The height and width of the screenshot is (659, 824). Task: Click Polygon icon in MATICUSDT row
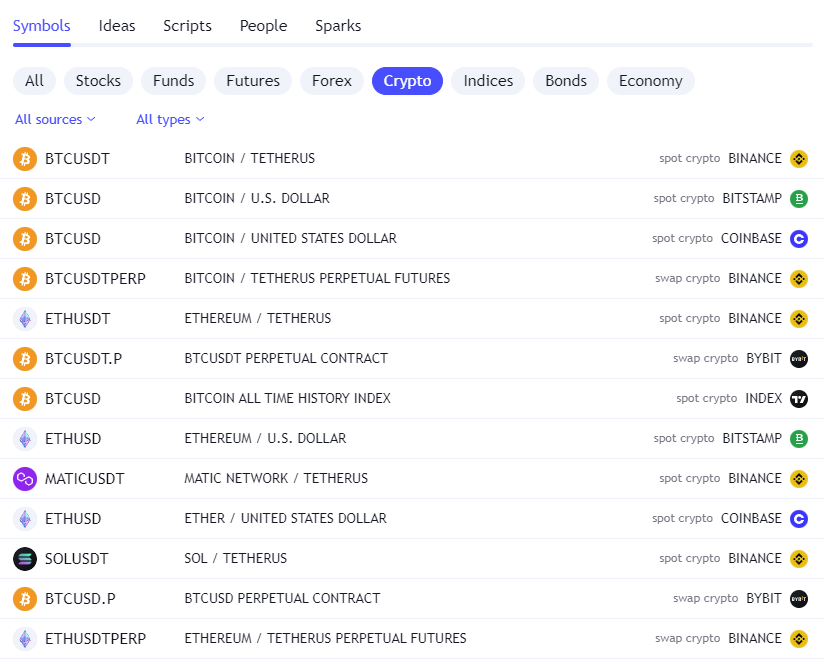pyautogui.click(x=25, y=479)
